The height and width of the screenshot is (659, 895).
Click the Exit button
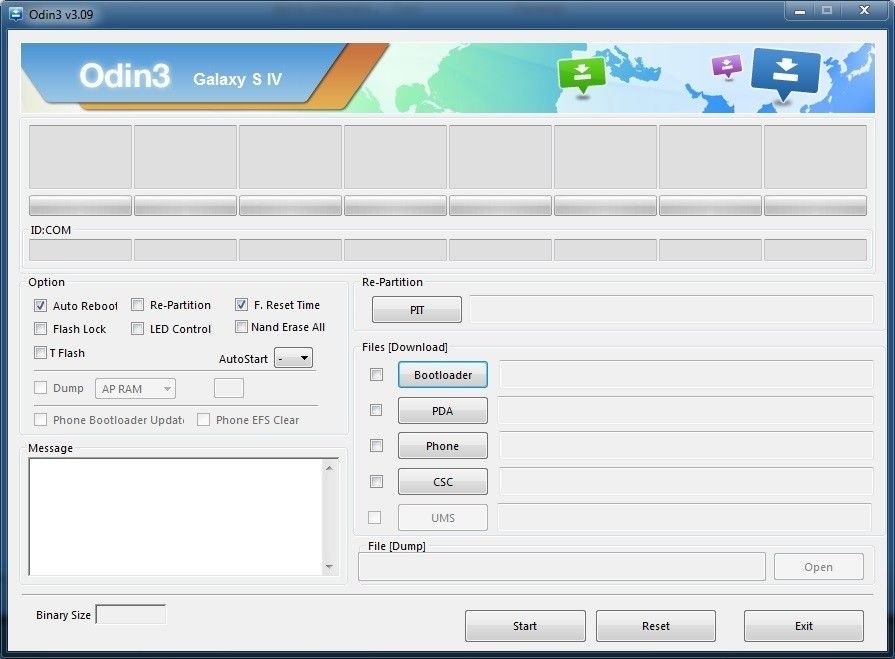pyautogui.click(x=804, y=626)
